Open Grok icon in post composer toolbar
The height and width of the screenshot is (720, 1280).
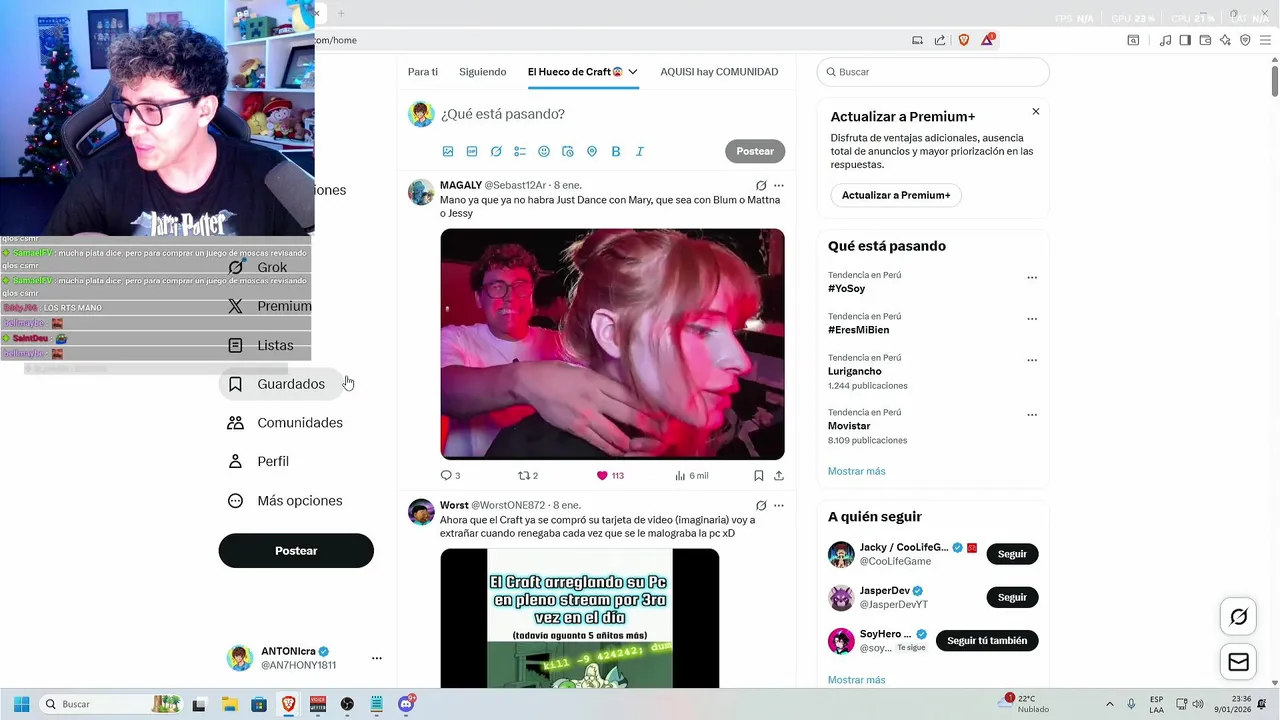(x=496, y=151)
